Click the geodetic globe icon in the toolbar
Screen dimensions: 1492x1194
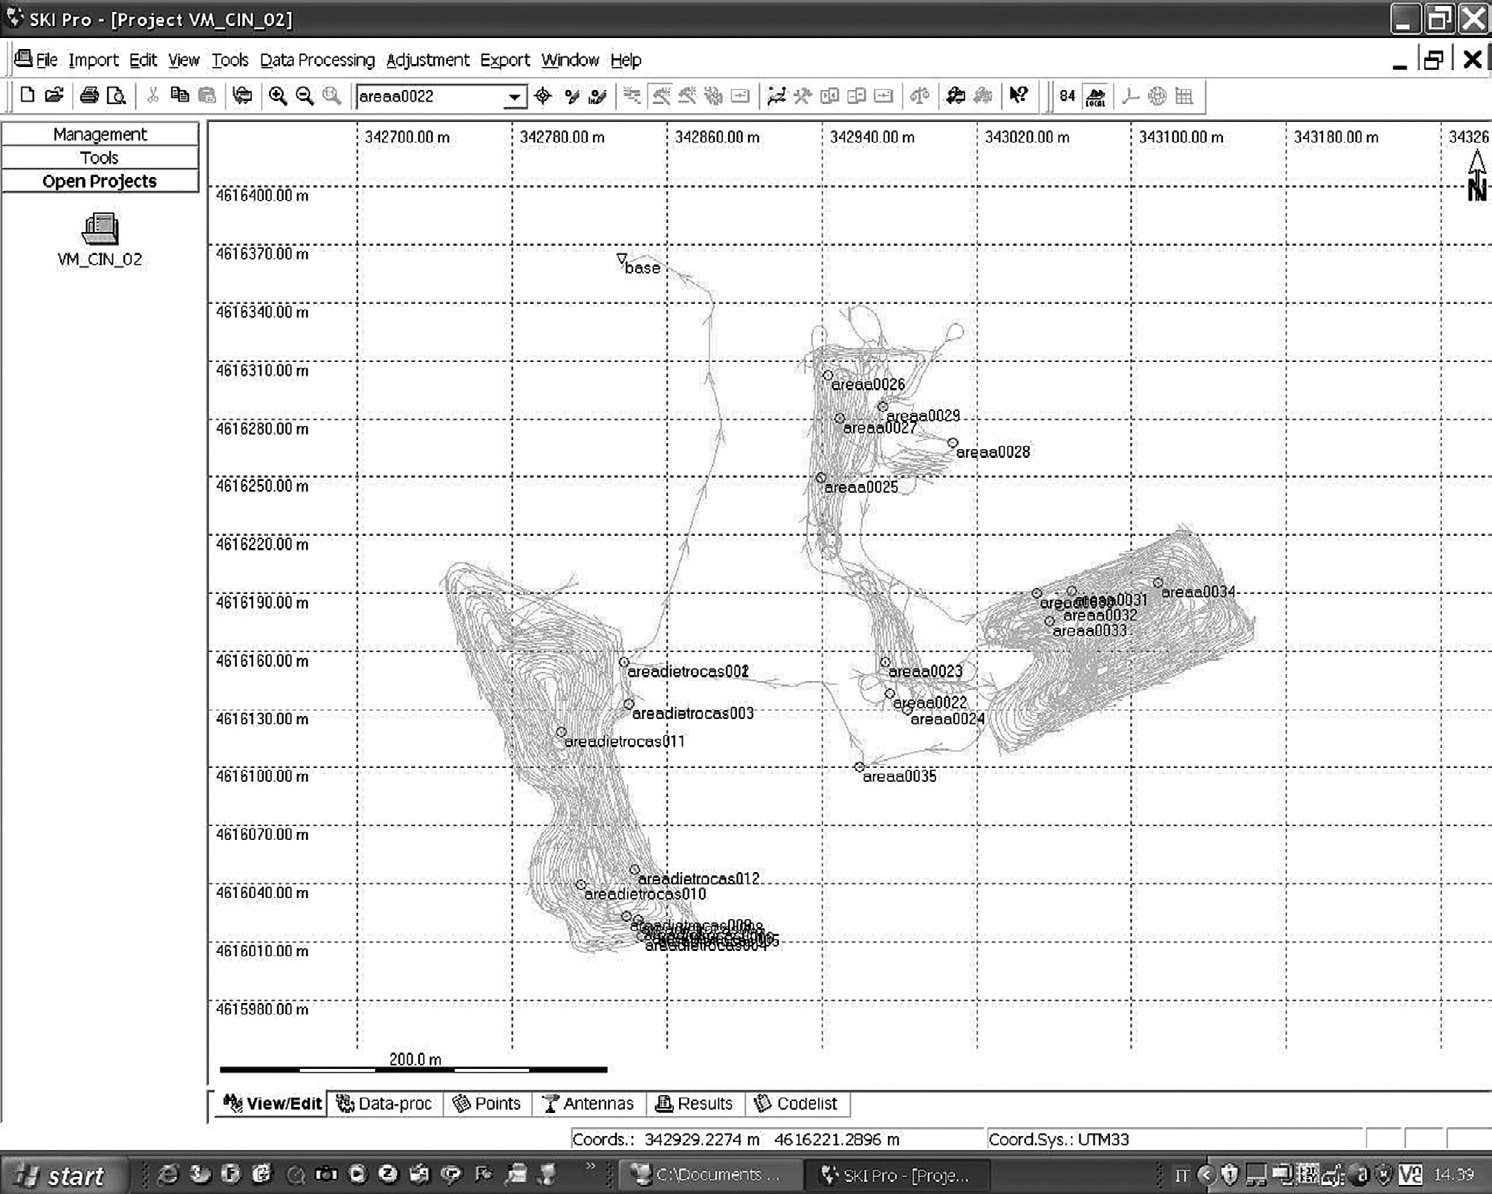click(1157, 95)
